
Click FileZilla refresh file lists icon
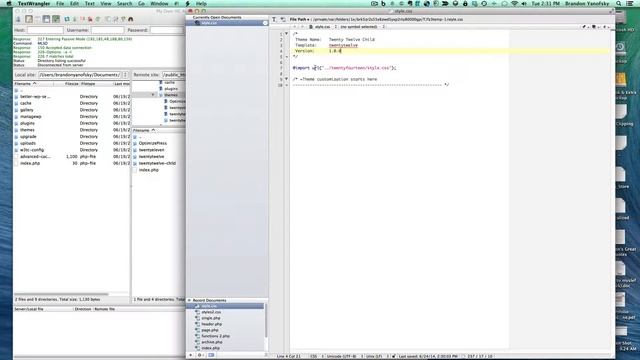(x=67, y=19)
